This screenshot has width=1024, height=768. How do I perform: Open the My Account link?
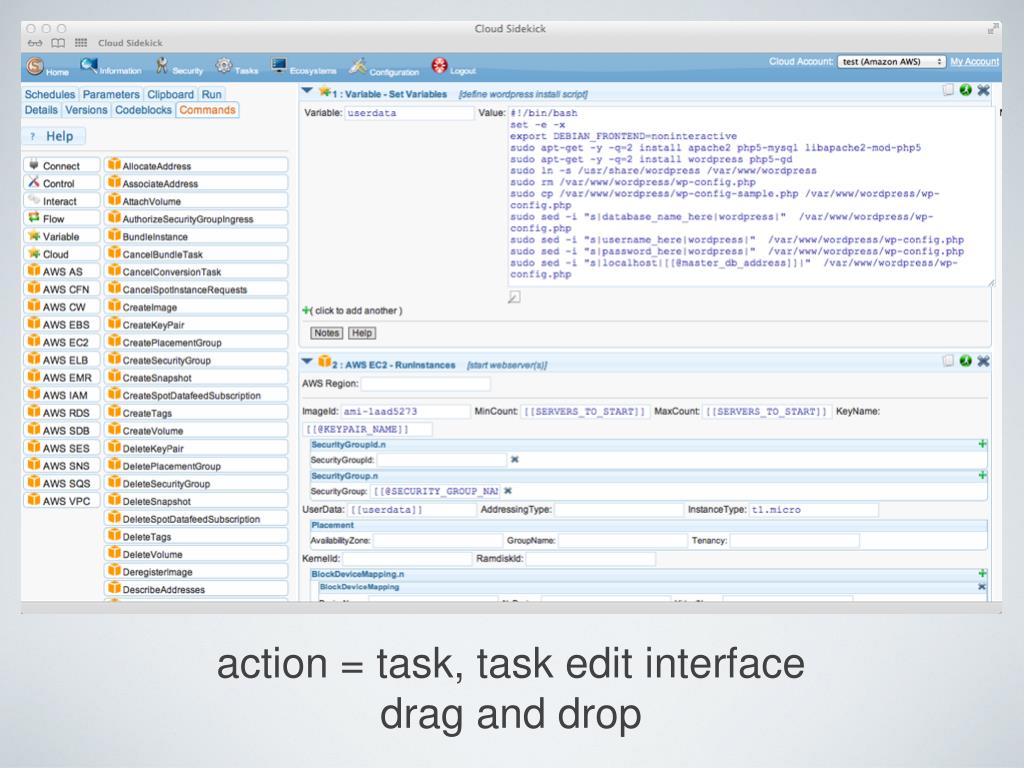[974, 61]
